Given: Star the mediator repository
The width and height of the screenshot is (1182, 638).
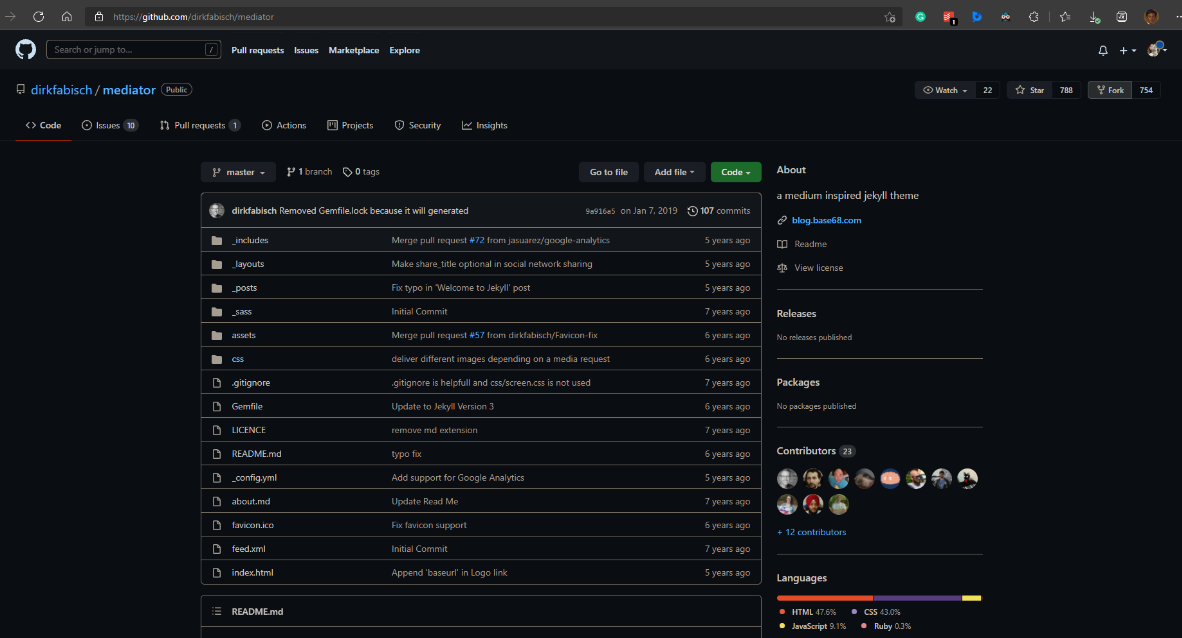Looking at the screenshot, I should click(1030, 90).
